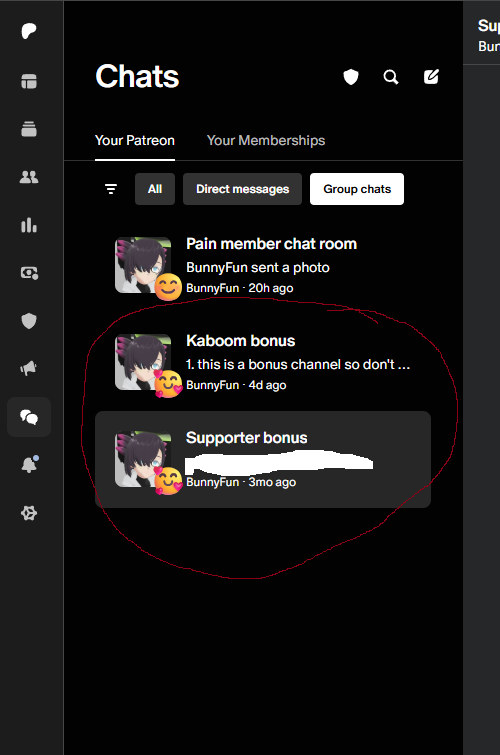Click the shield icon beside Chats title
Image resolution: width=500 pixels, height=755 pixels.
pos(351,77)
